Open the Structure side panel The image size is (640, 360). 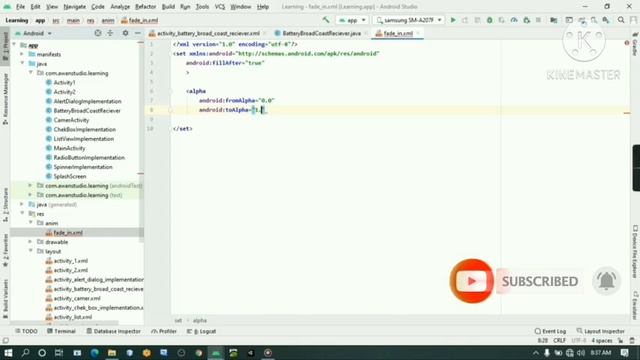pyautogui.click(x=5, y=205)
